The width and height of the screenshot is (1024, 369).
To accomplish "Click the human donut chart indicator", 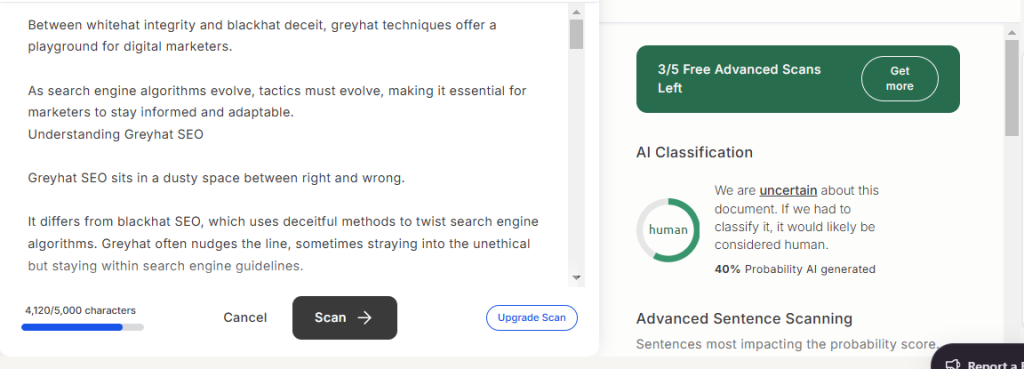I will point(668,230).
